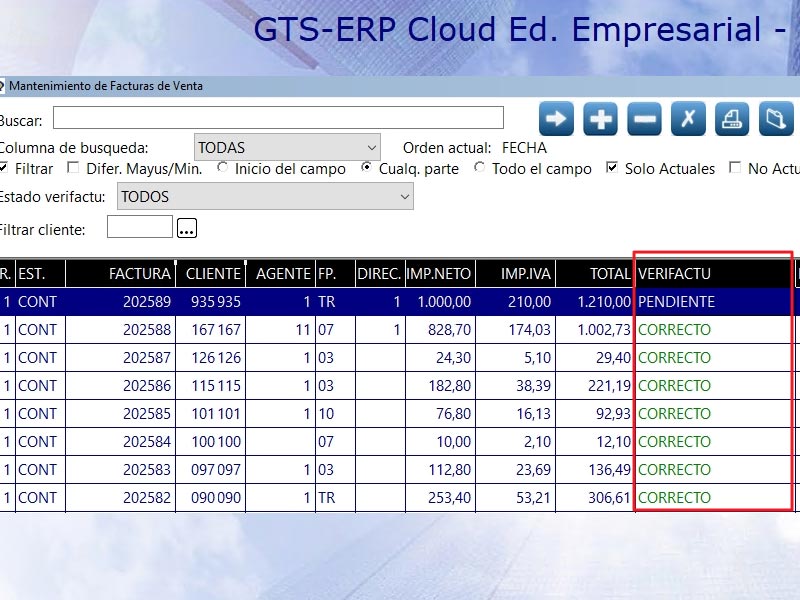Sort by FACTURA column header

pyautogui.click(x=140, y=273)
